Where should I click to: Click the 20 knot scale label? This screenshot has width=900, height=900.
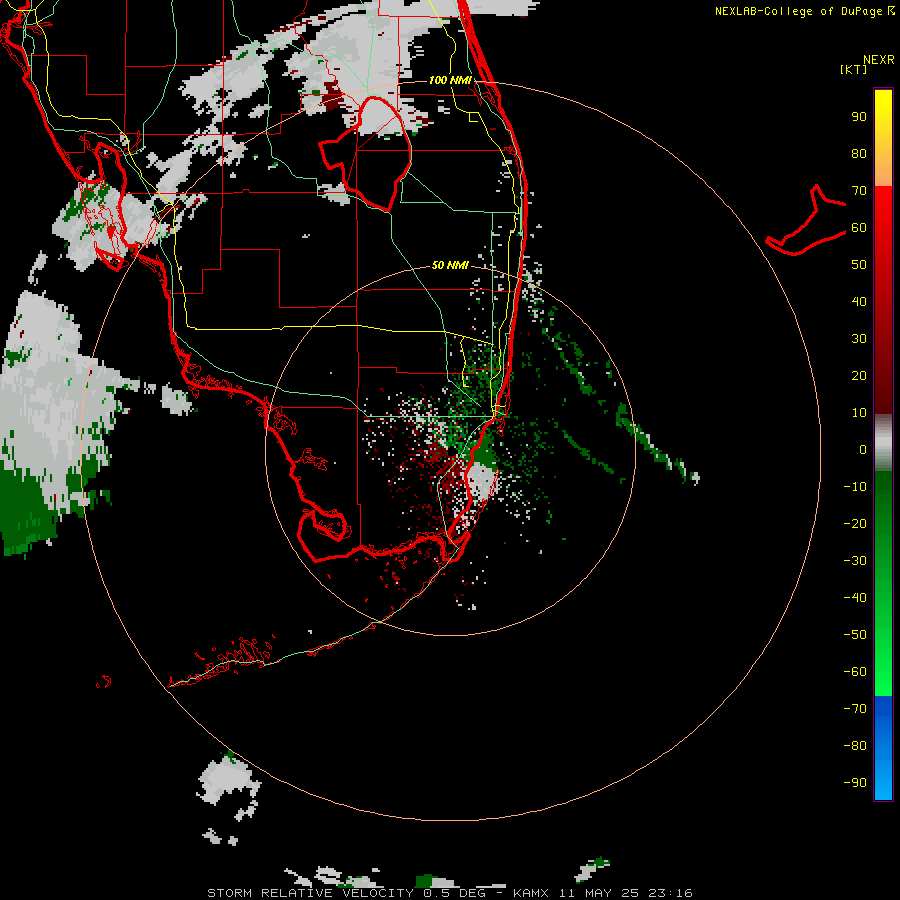click(859, 376)
